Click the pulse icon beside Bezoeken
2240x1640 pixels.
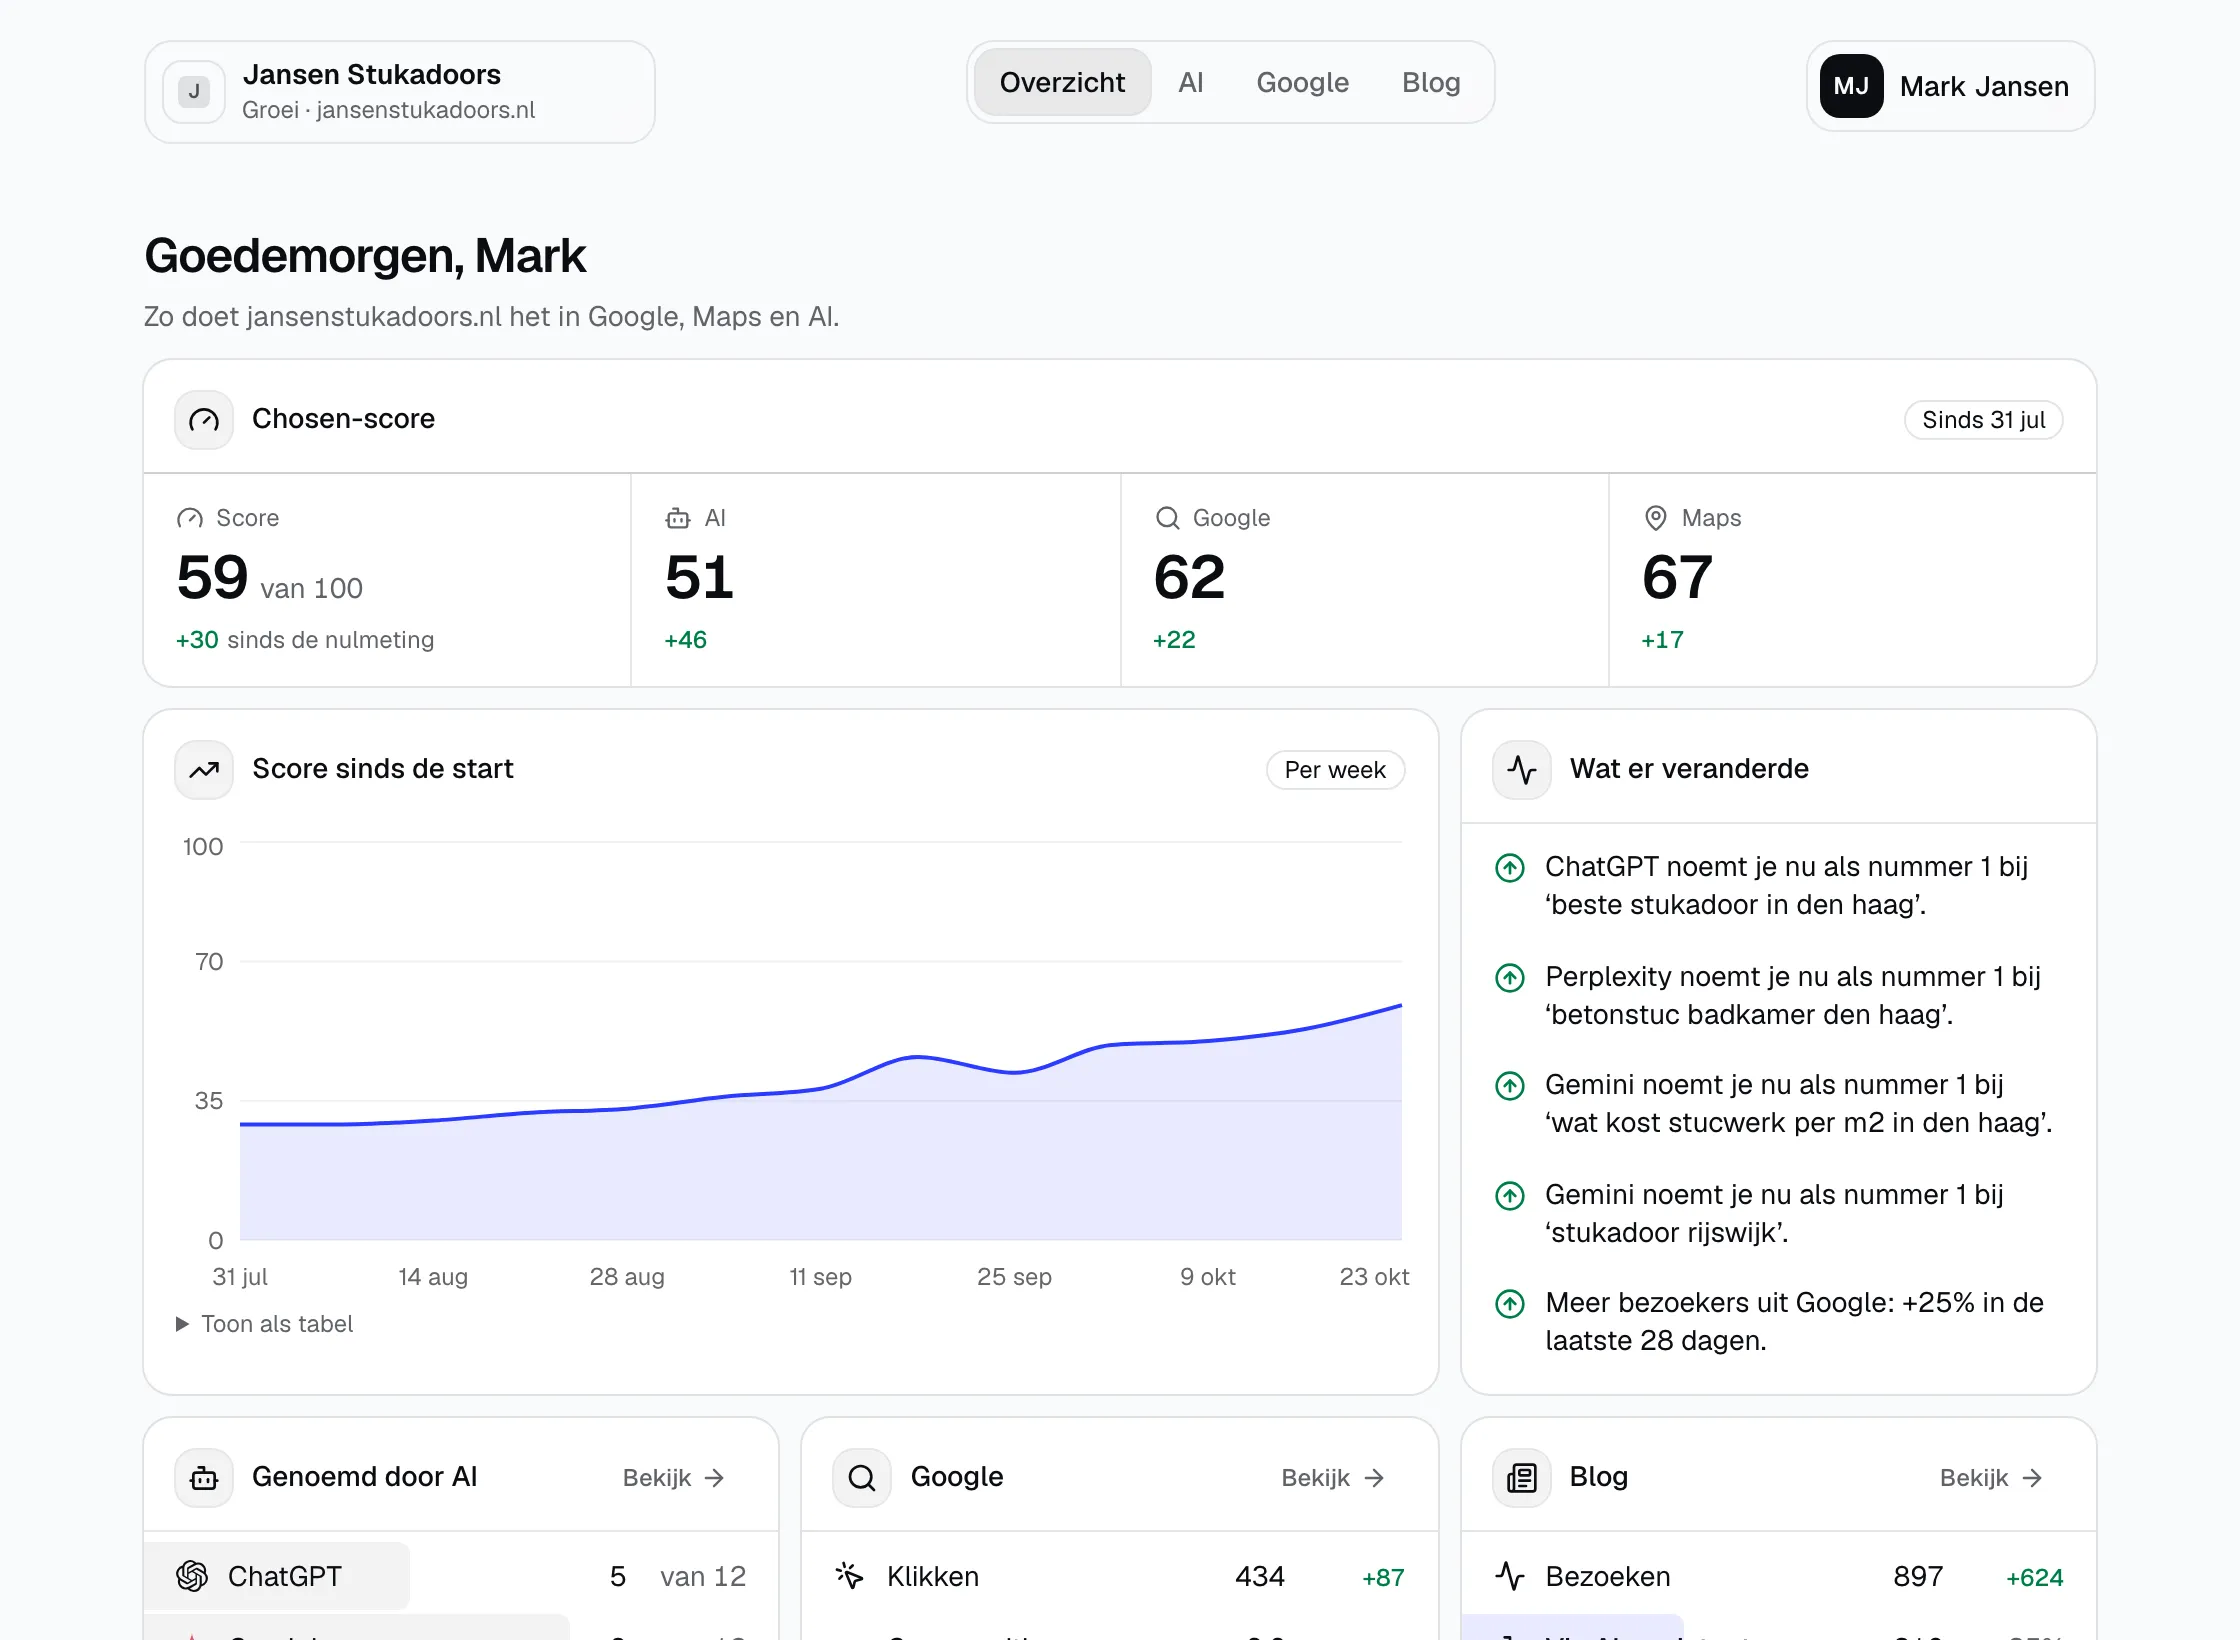pyautogui.click(x=1510, y=1576)
